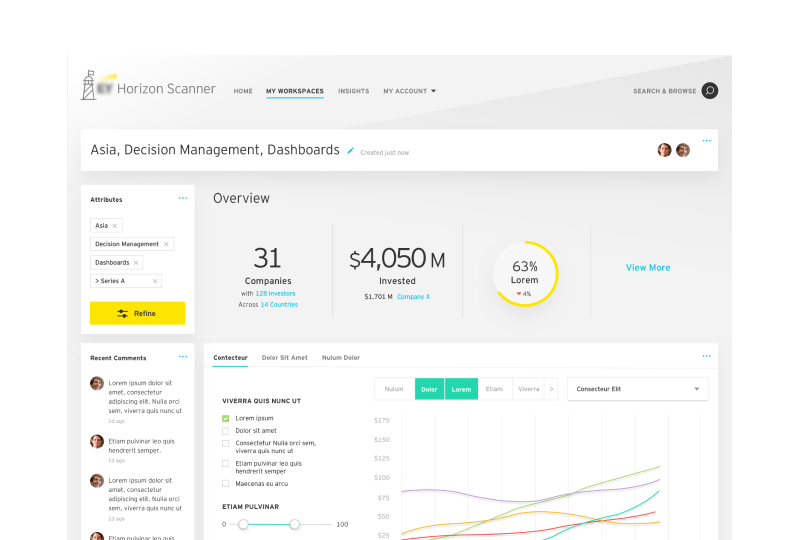Toggle off the Lorem chart segment
This screenshot has height=540, width=800.
[461, 389]
